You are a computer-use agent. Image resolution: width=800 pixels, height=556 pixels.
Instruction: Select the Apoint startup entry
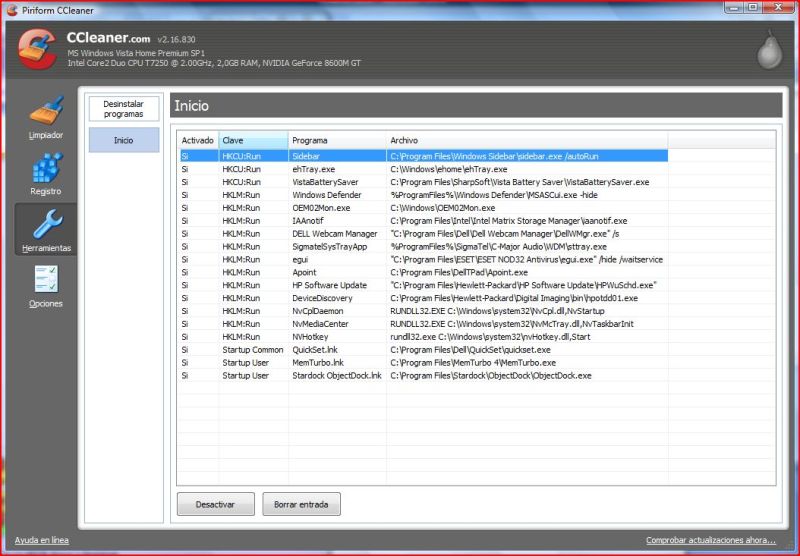(x=423, y=272)
